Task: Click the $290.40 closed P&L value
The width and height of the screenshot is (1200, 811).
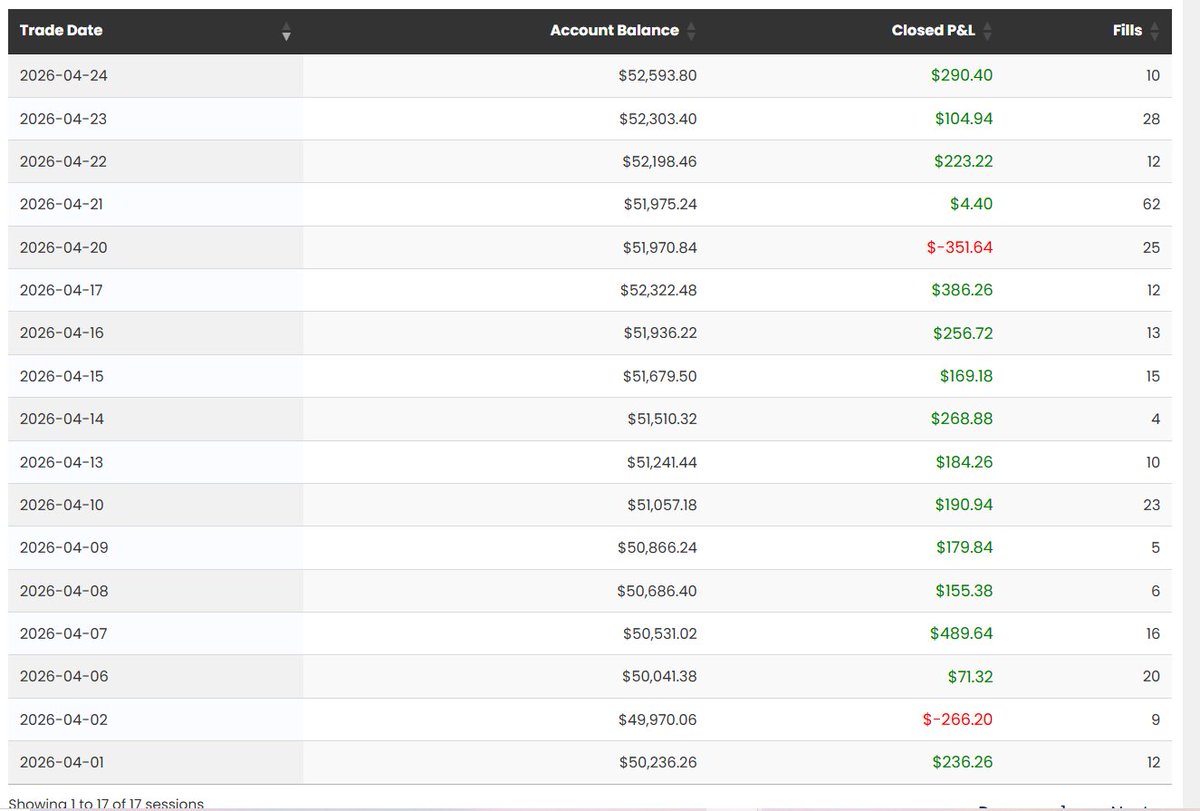Action: click(964, 76)
